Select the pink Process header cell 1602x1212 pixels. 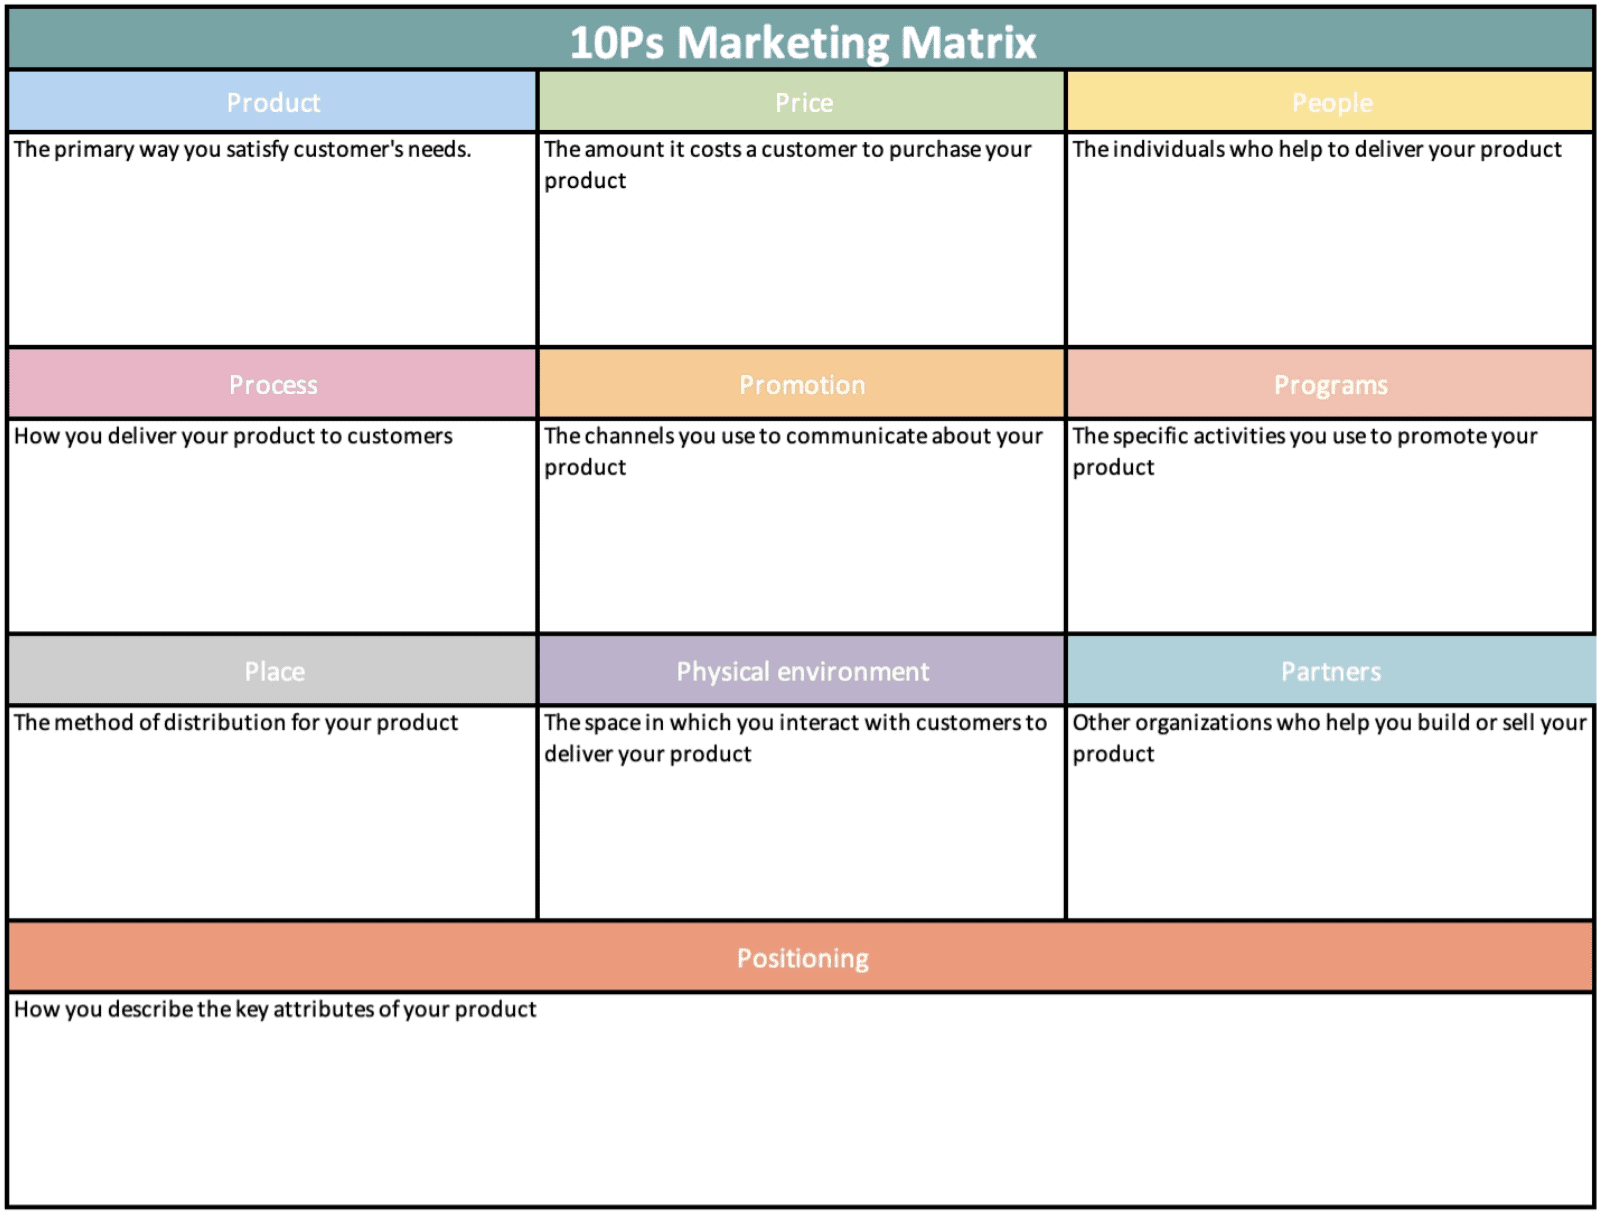pos(273,384)
